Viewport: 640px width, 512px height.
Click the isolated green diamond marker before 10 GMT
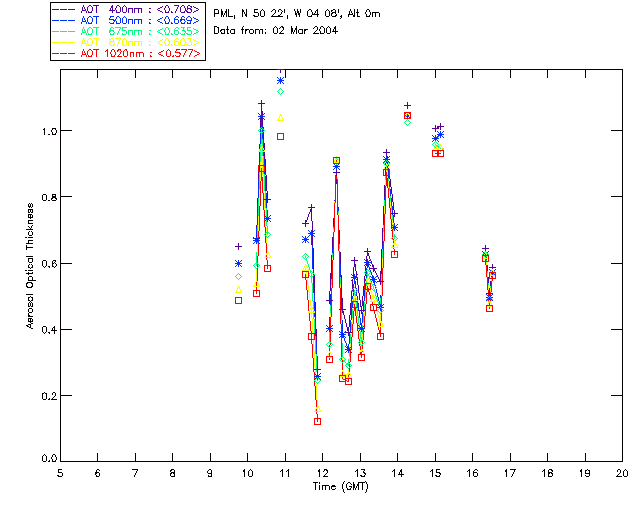click(x=238, y=277)
